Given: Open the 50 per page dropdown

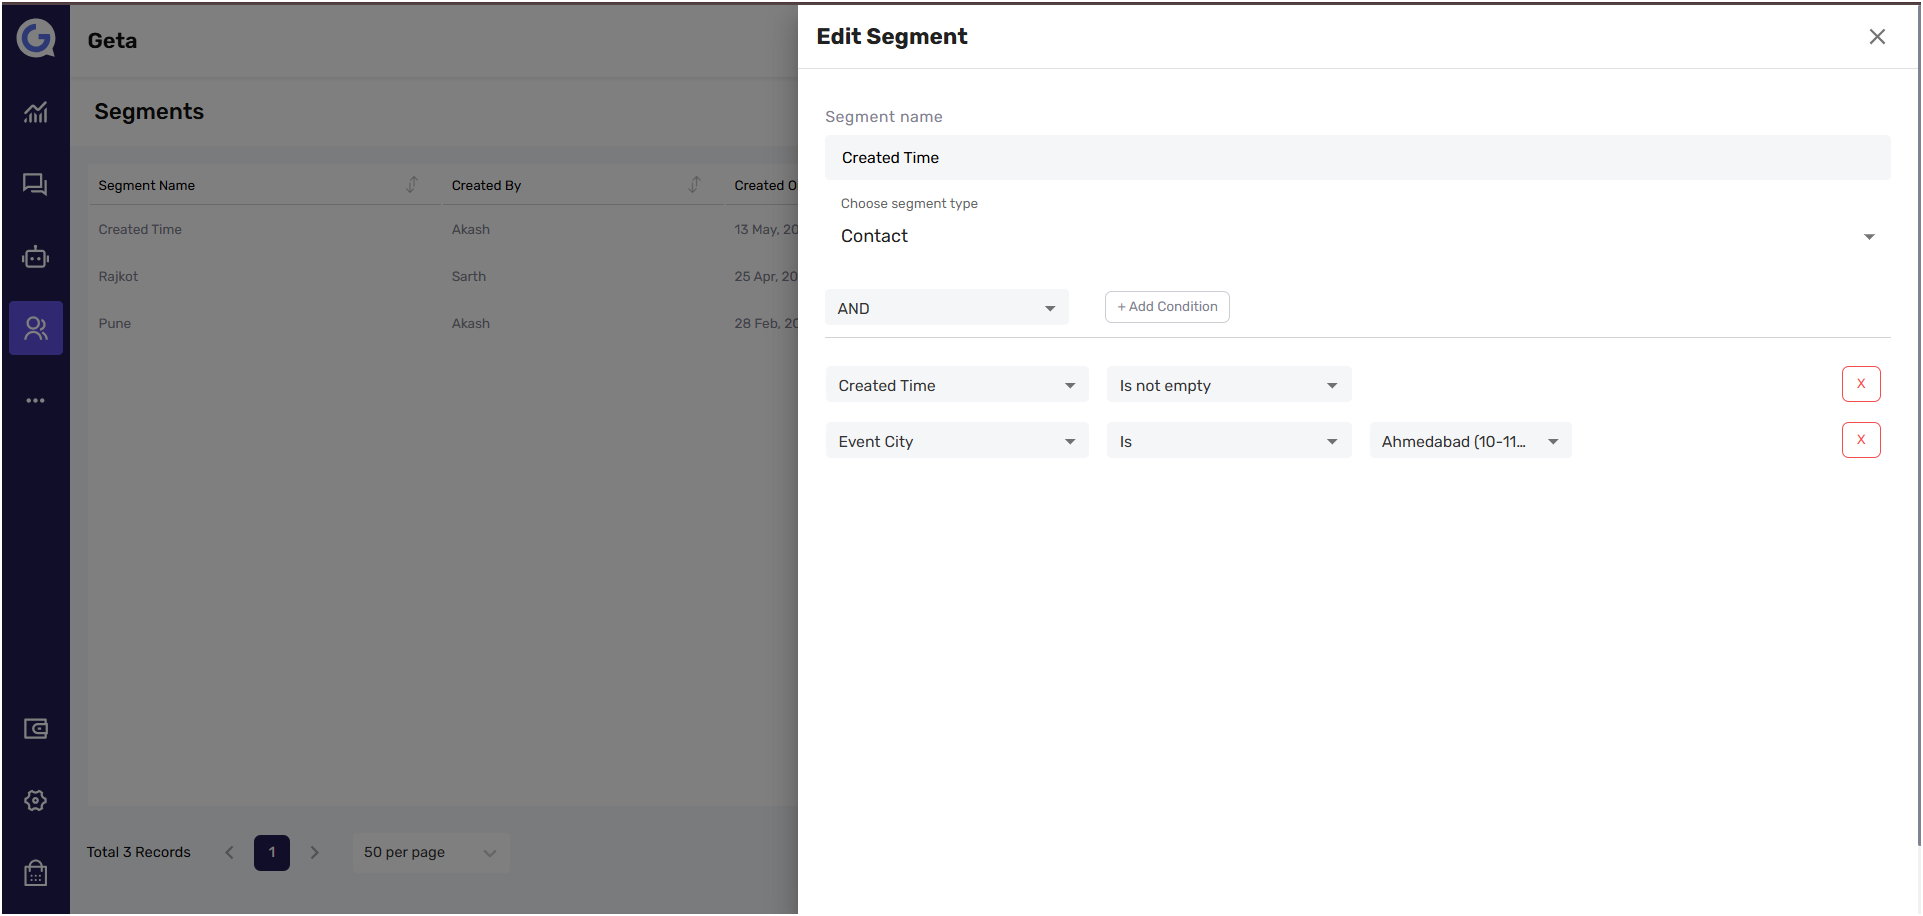Looking at the screenshot, I should pyautogui.click(x=430, y=853).
